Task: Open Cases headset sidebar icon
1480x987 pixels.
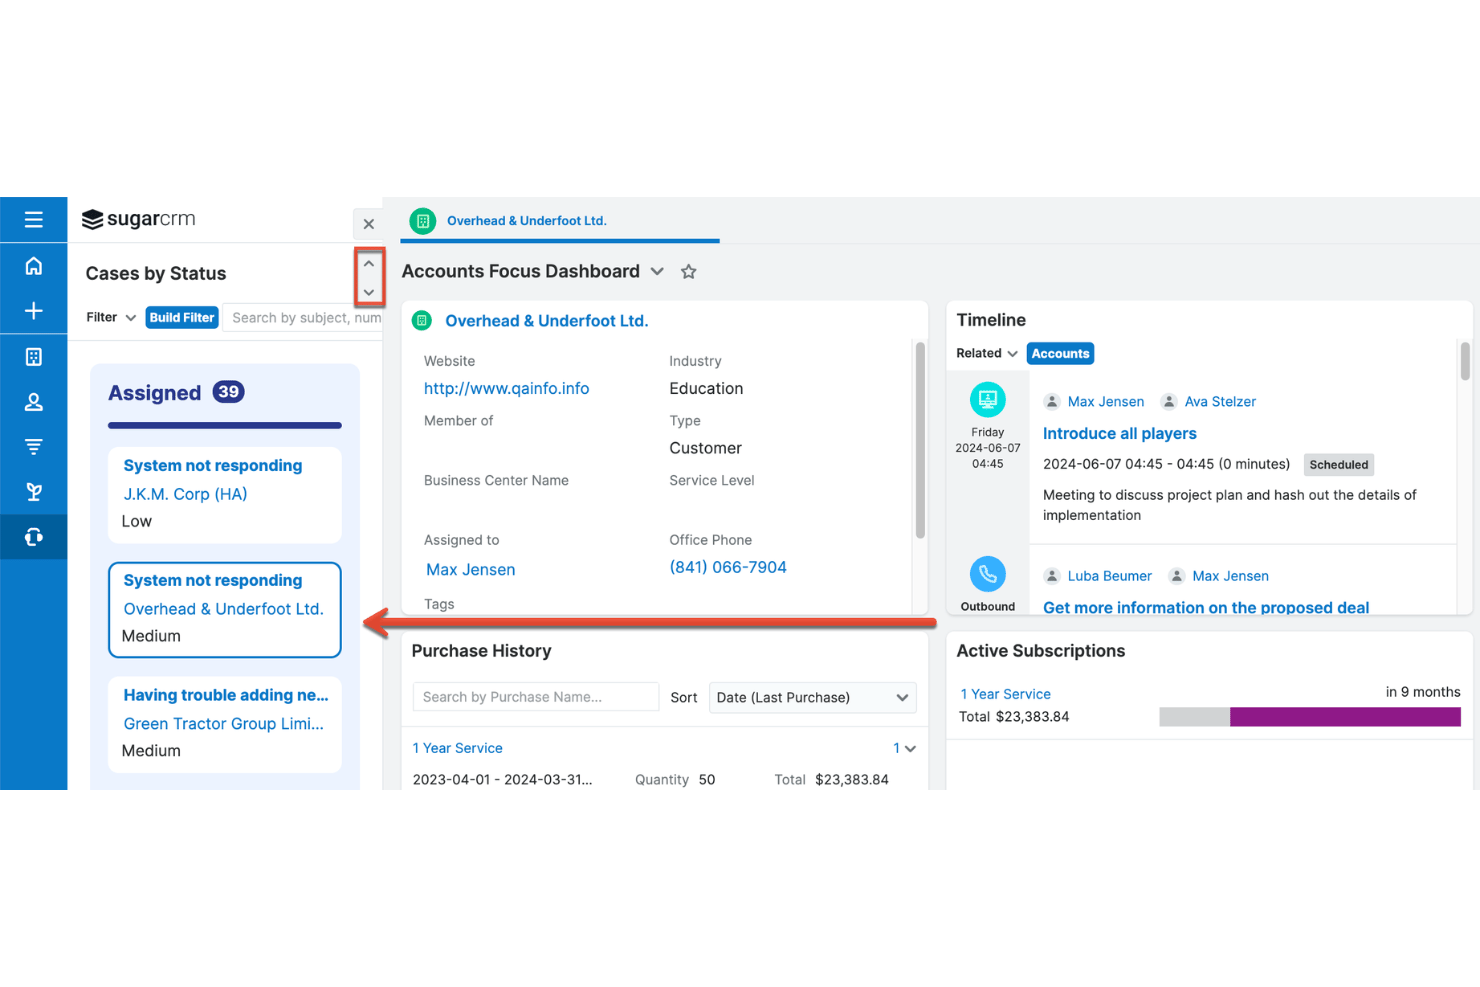Action: click(34, 537)
